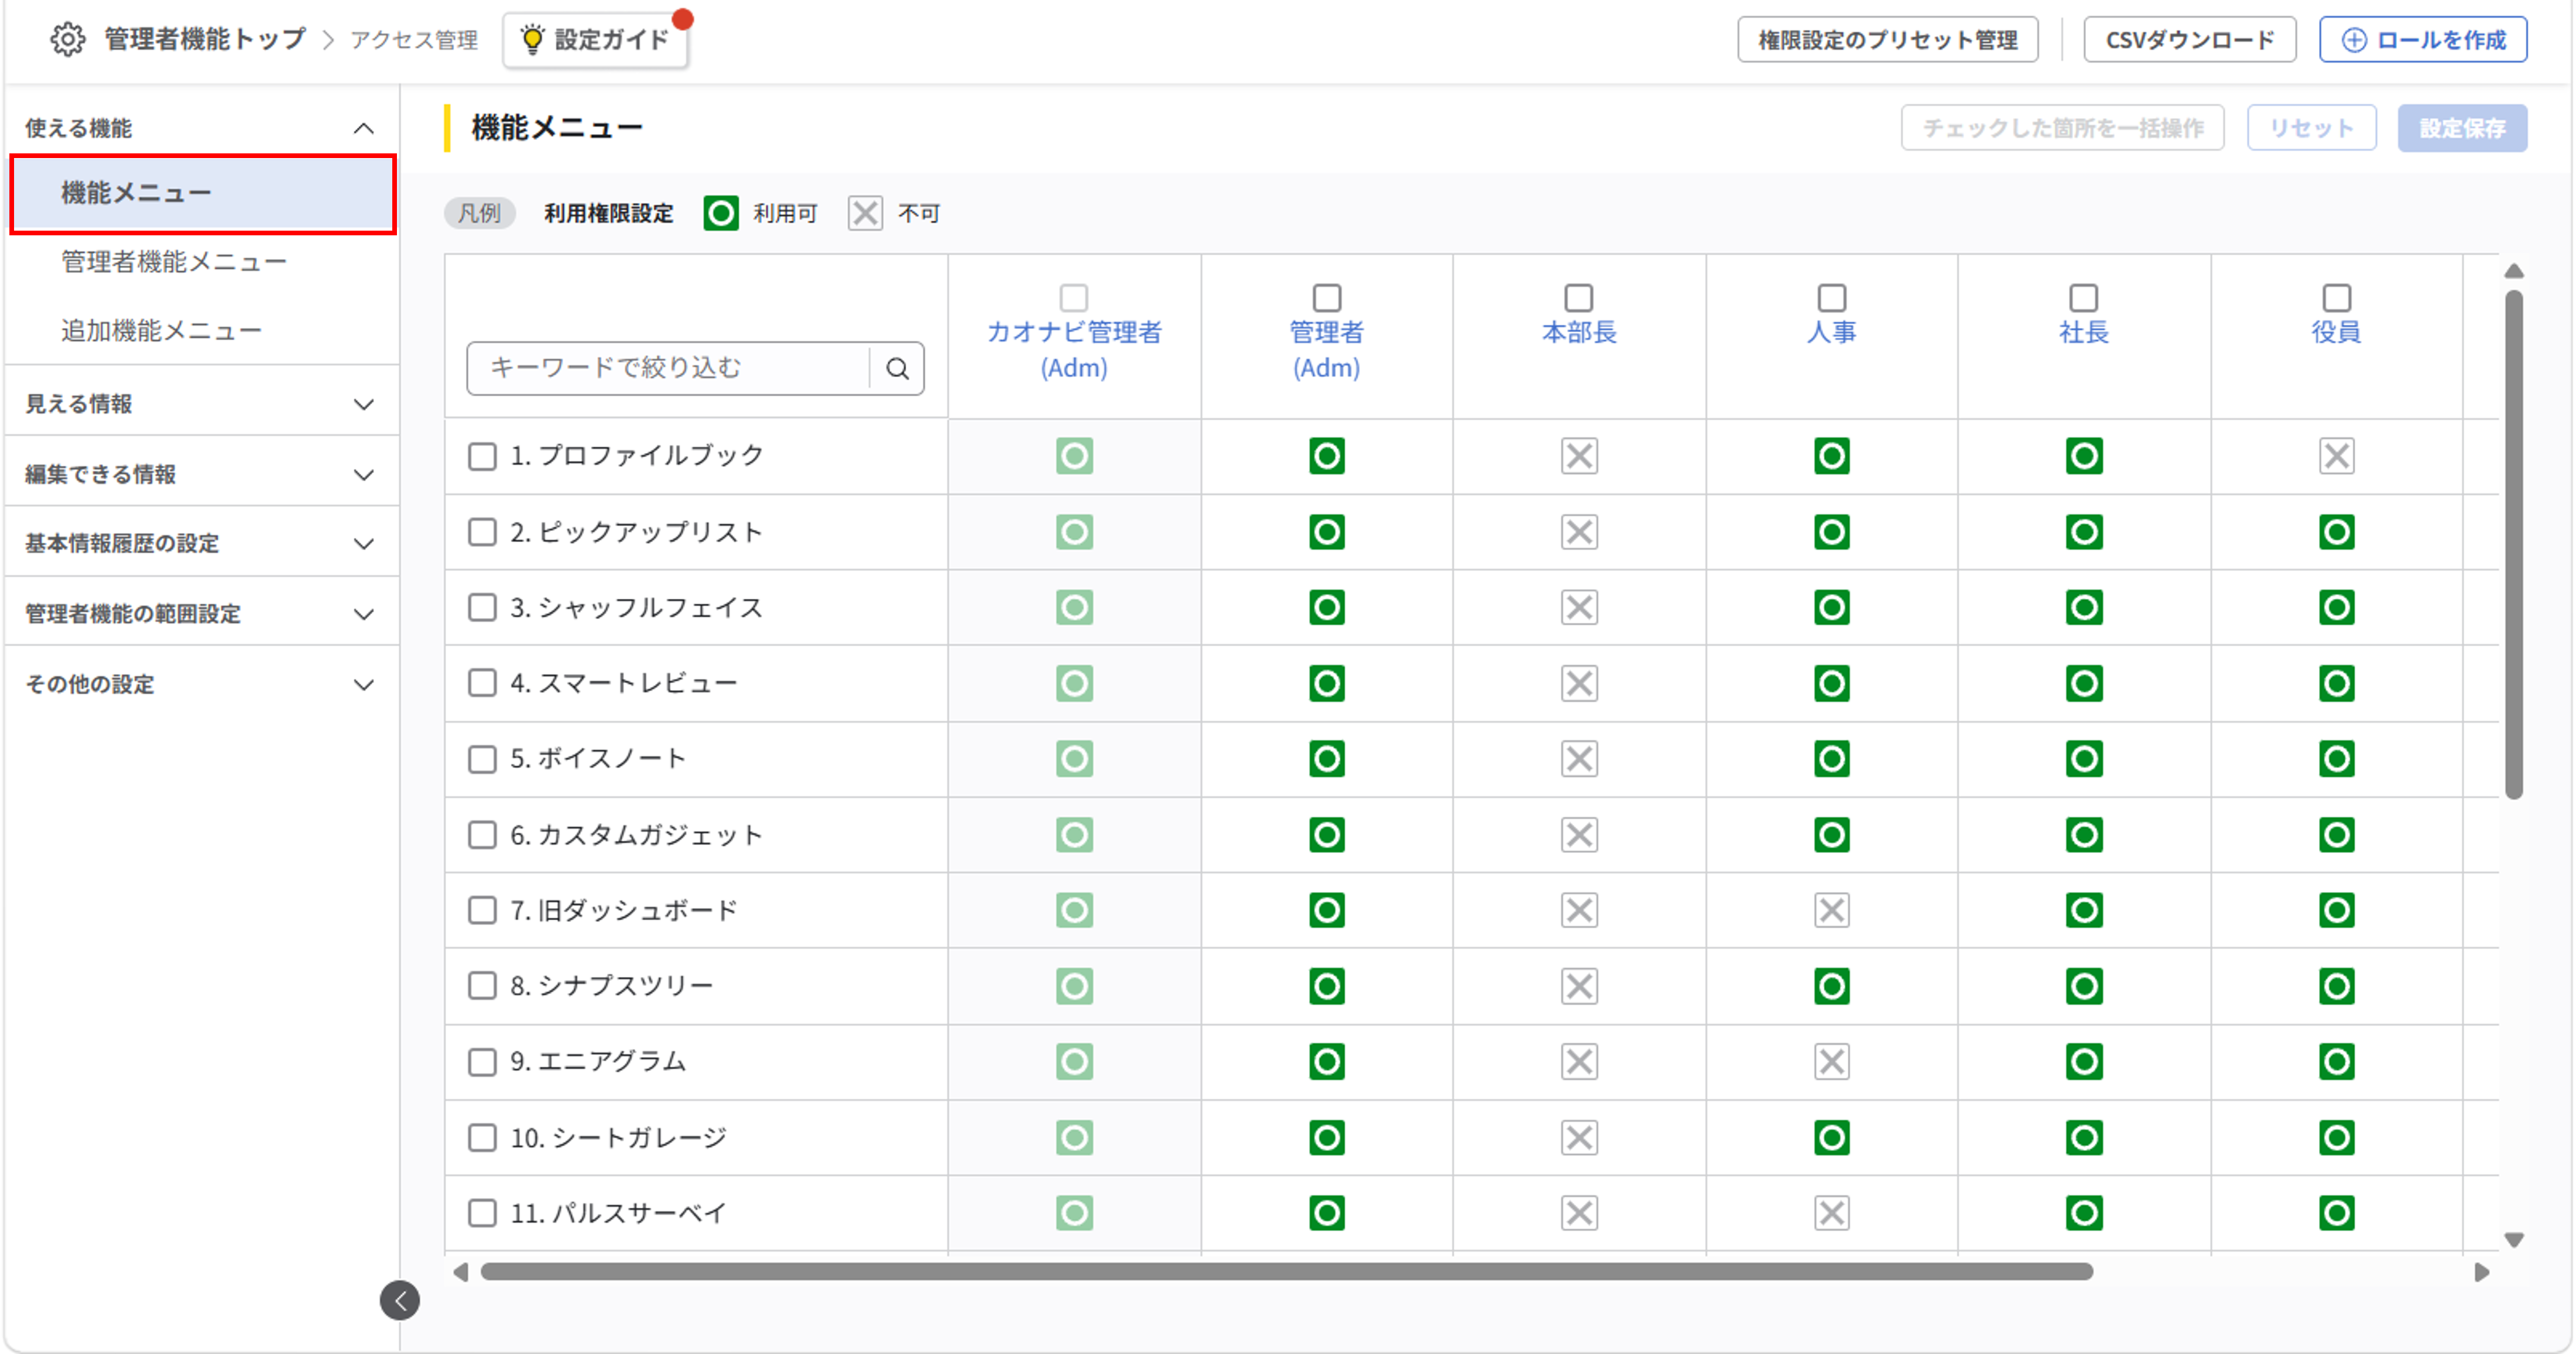Click the horizontal scrollbar thumb under the table
This screenshot has height=1354, width=2576.
point(1286,1271)
